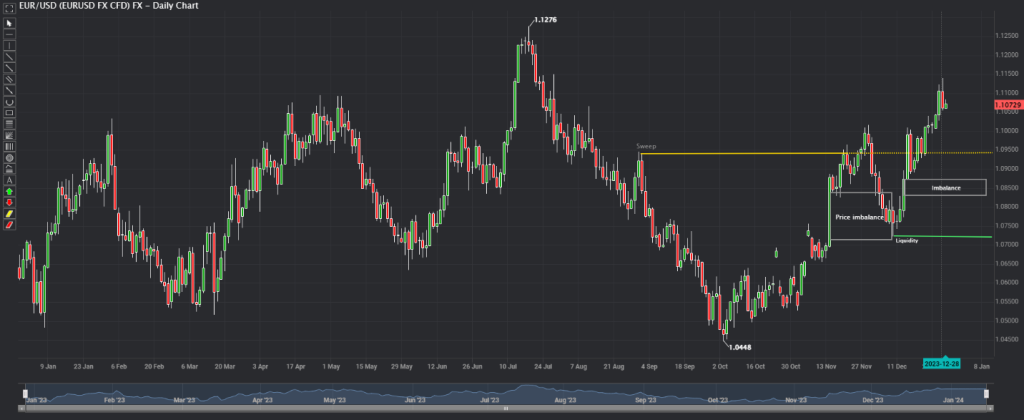The image size is (1024, 420).
Task: Select the pointer cursor tool
Action: click(x=9, y=23)
